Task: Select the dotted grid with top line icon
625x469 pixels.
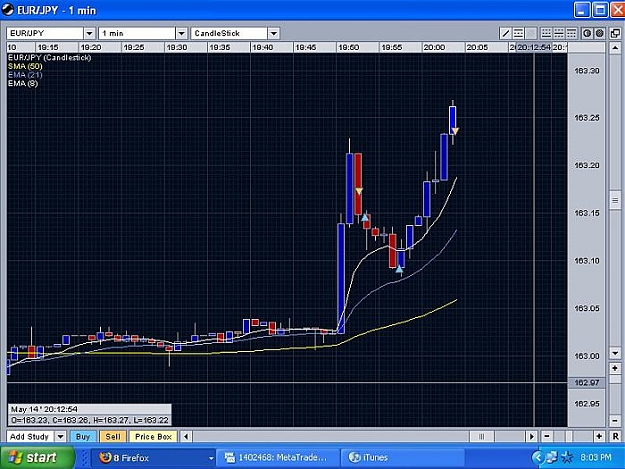Action: [x=571, y=33]
